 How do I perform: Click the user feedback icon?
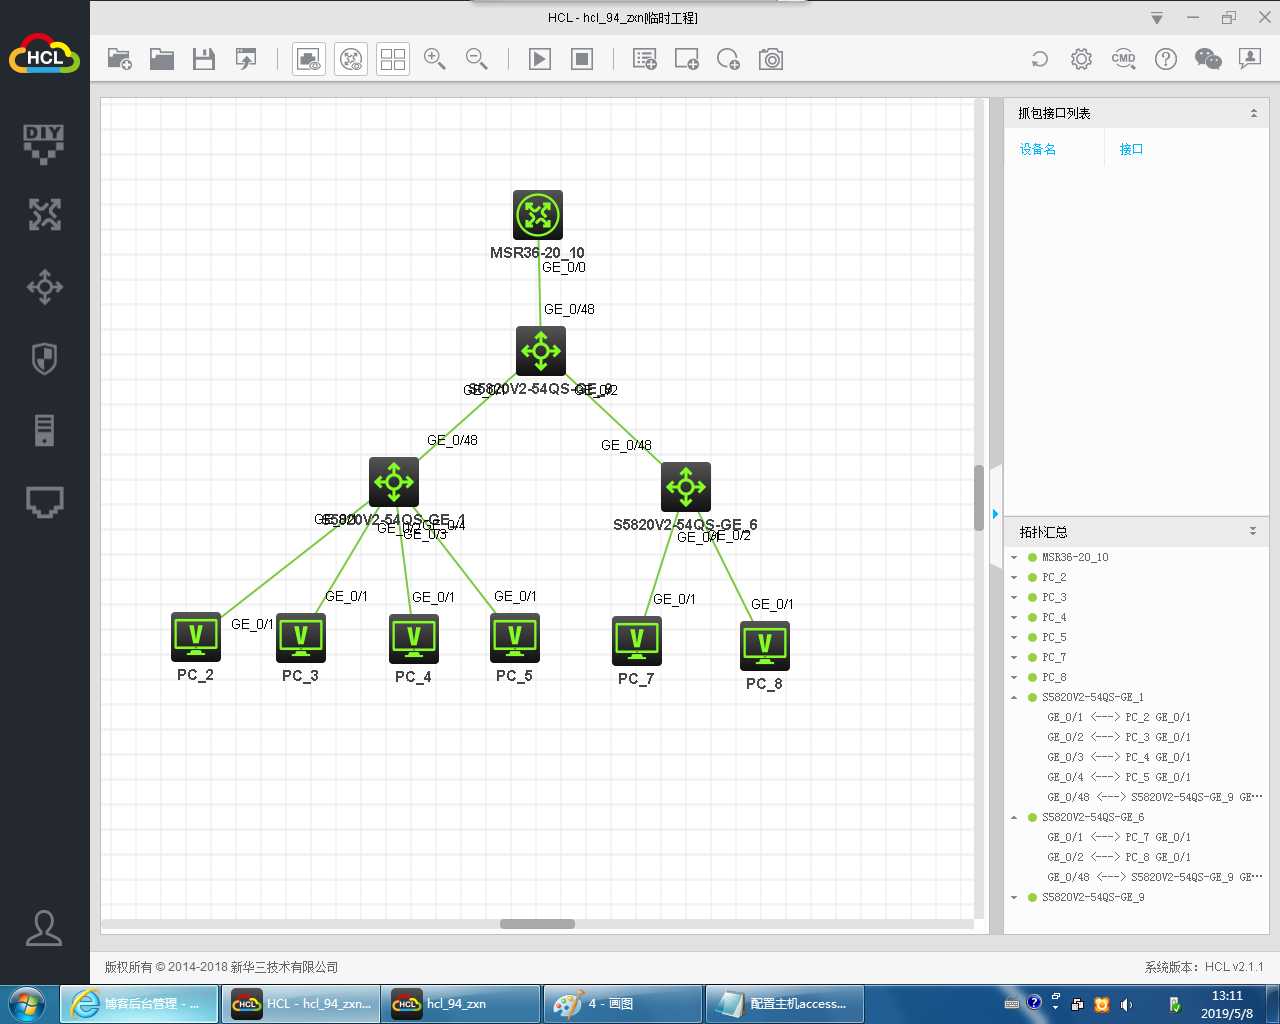pos(1250,59)
